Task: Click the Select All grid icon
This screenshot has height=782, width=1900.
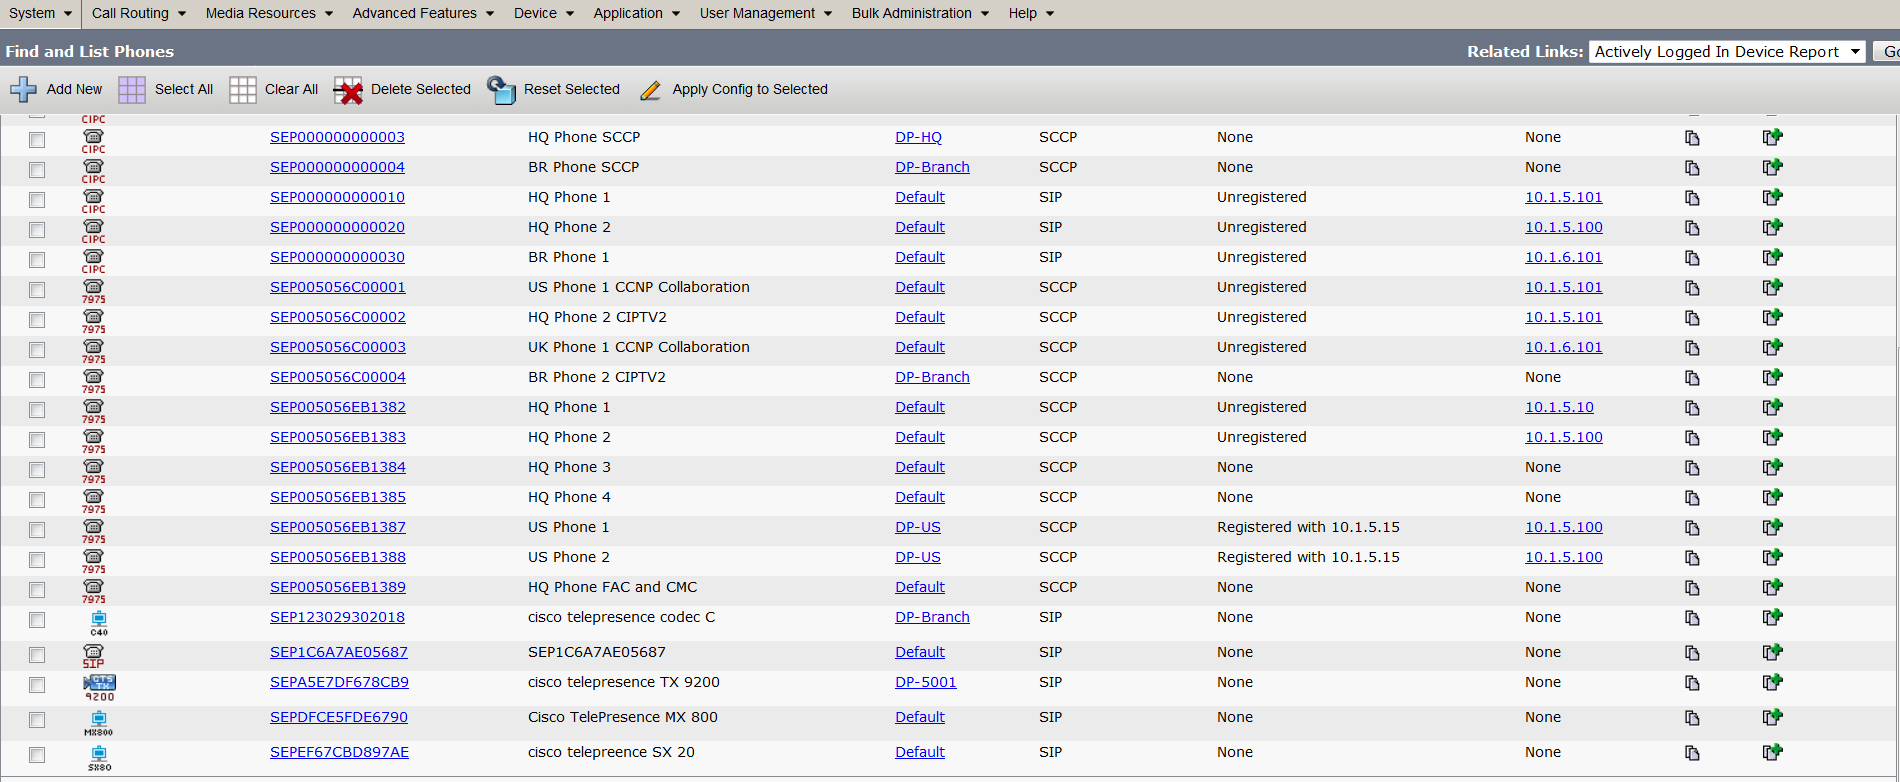Action: coord(132,90)
